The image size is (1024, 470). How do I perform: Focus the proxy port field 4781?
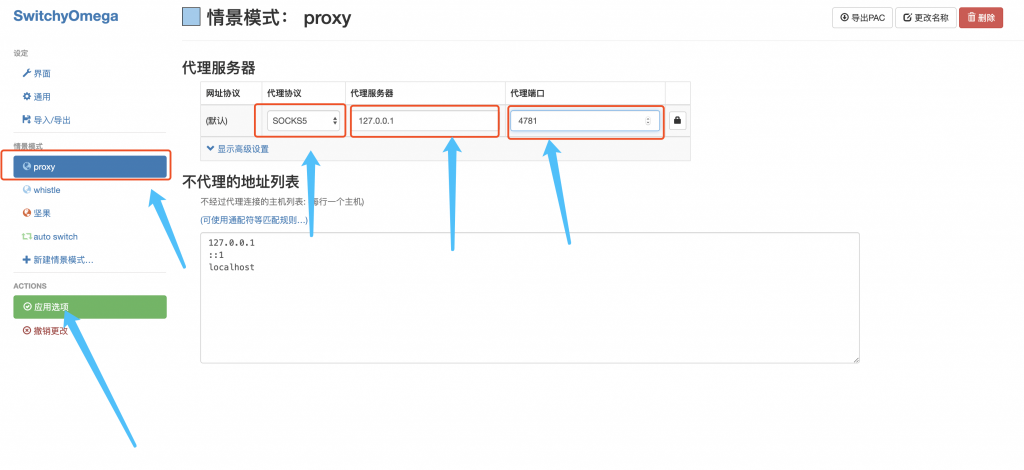tap(584, 121)
